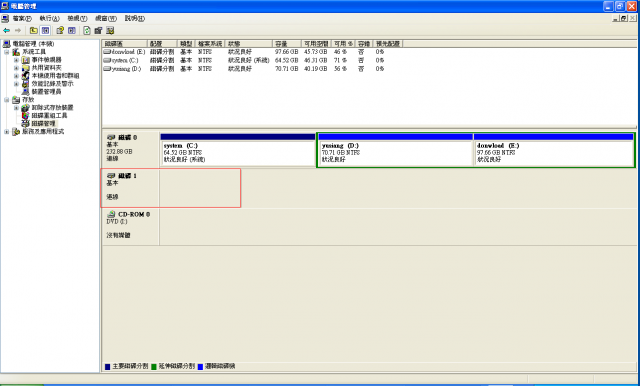This screenshot has width=640, height=386.
Task: Open the 檢視(V) menu
Action: (x=77, y=18)
